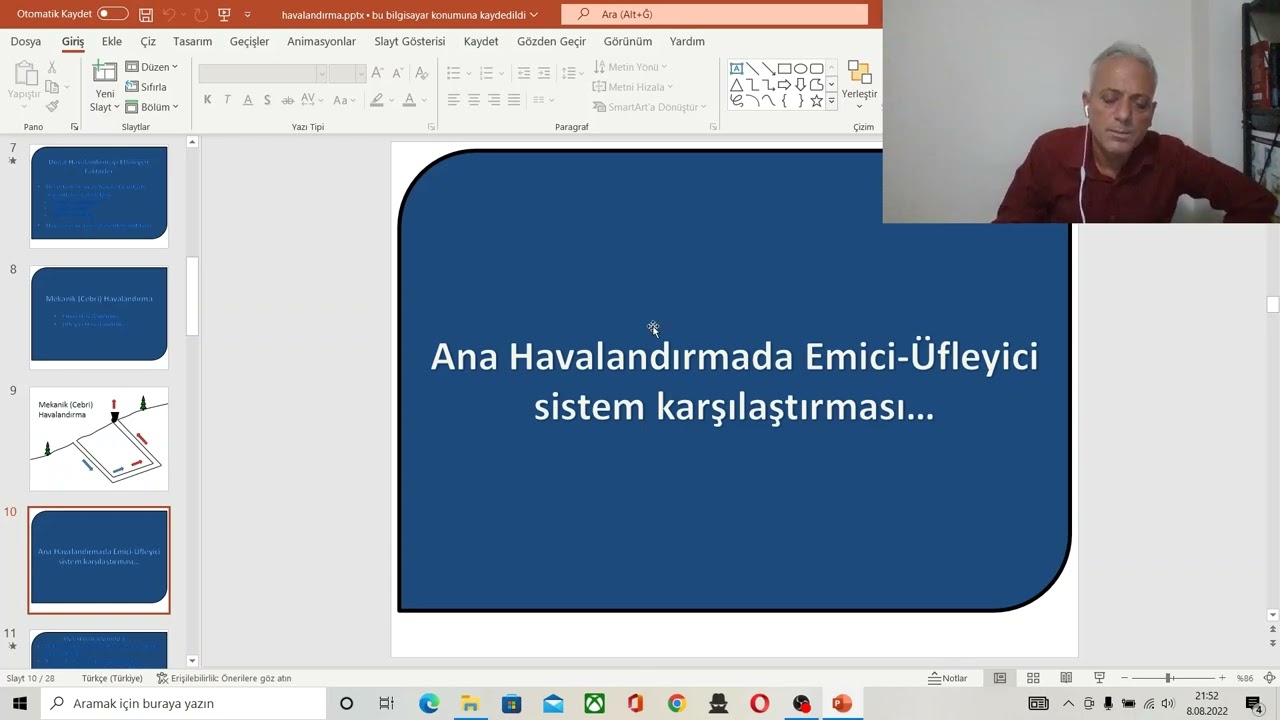Expand the shapes gallery more arrow
Image resolution: width=1280 pixels, height=720 pixels.
click(832, 101)
